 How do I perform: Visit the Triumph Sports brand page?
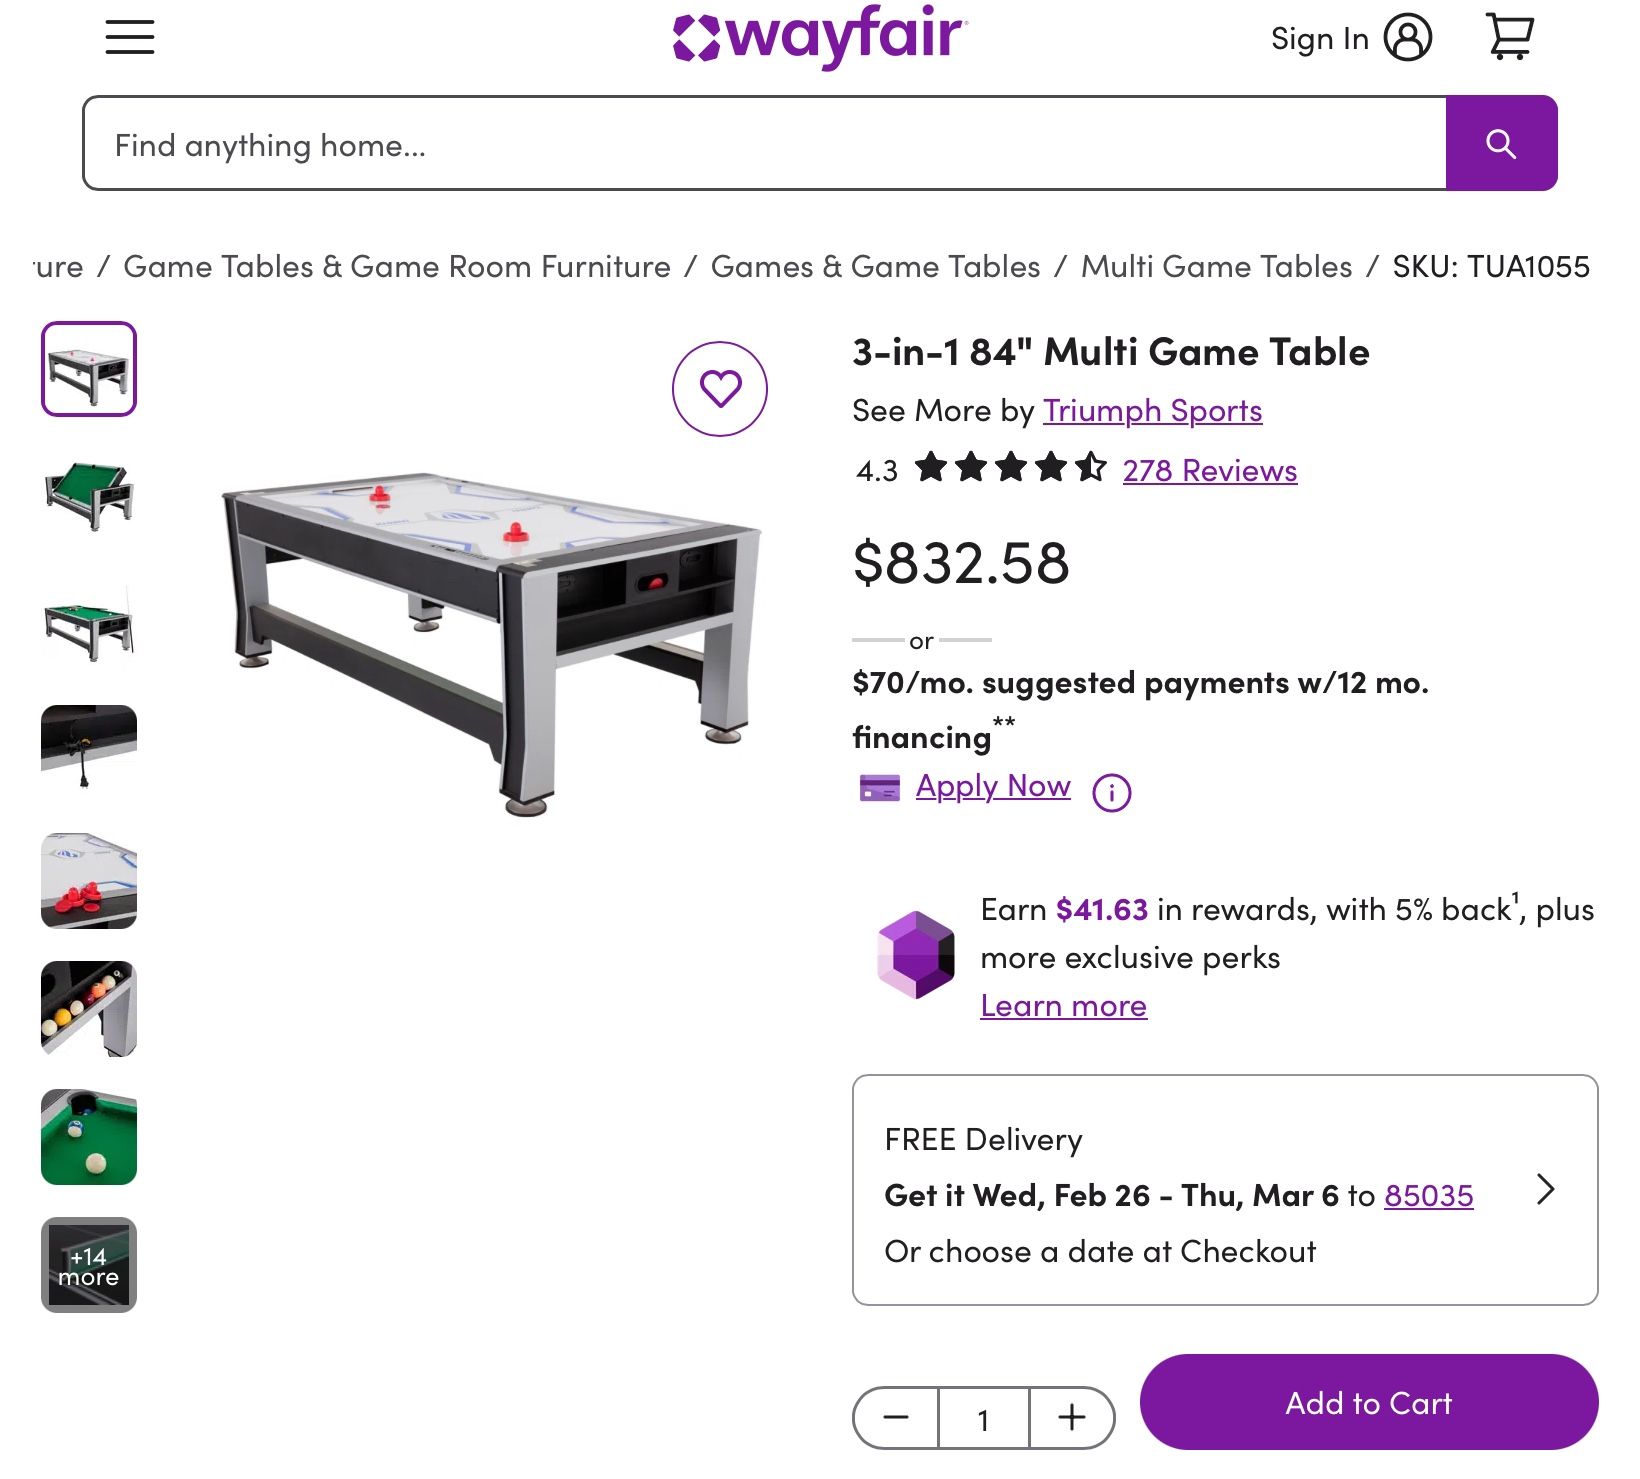point(1152,411)
